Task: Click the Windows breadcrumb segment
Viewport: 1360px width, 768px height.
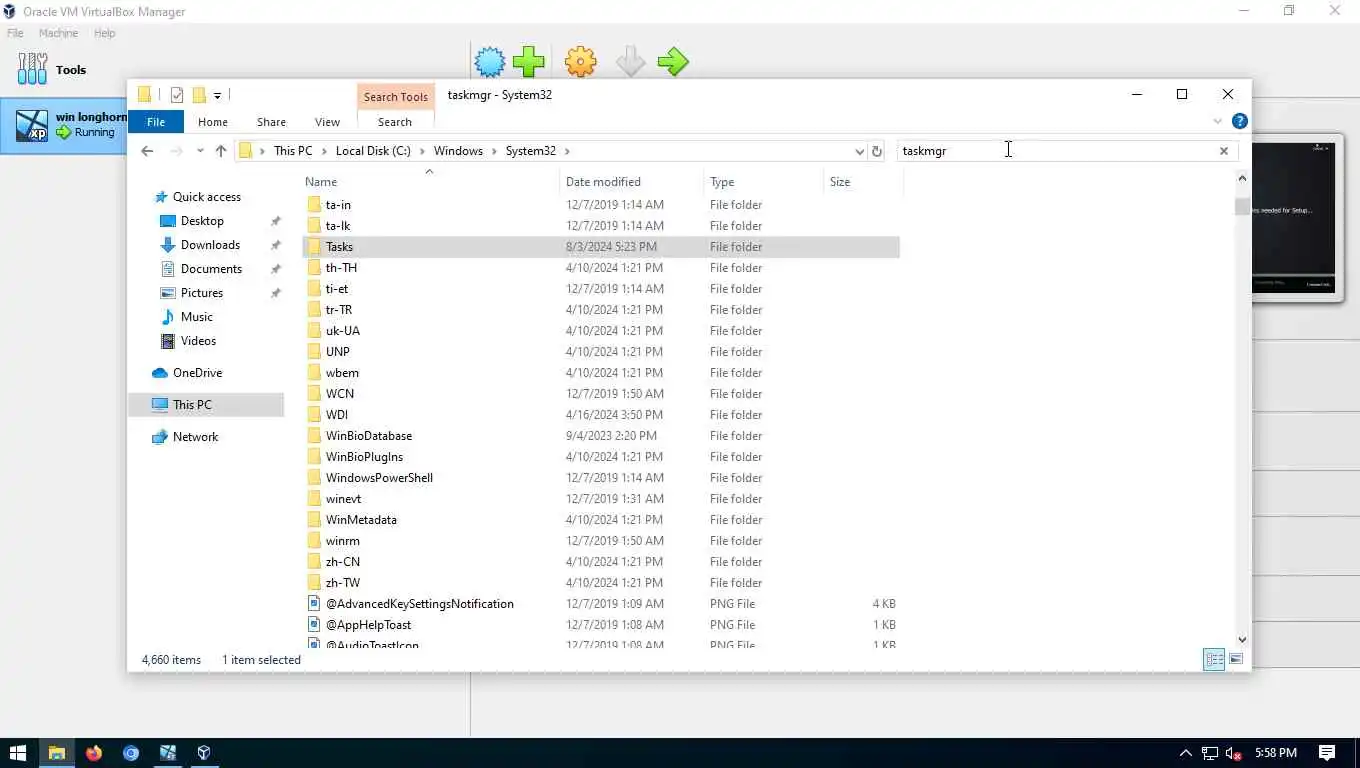Action: (x=458, y=151)
